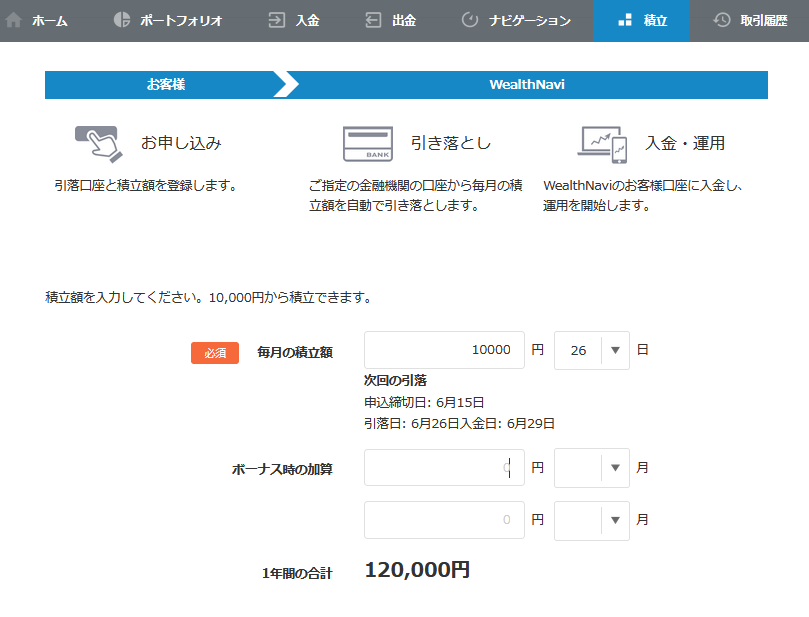Click the 積立 blocks icon
The height and width of the screenshot is (617, 809).
[x=625, y=20]
